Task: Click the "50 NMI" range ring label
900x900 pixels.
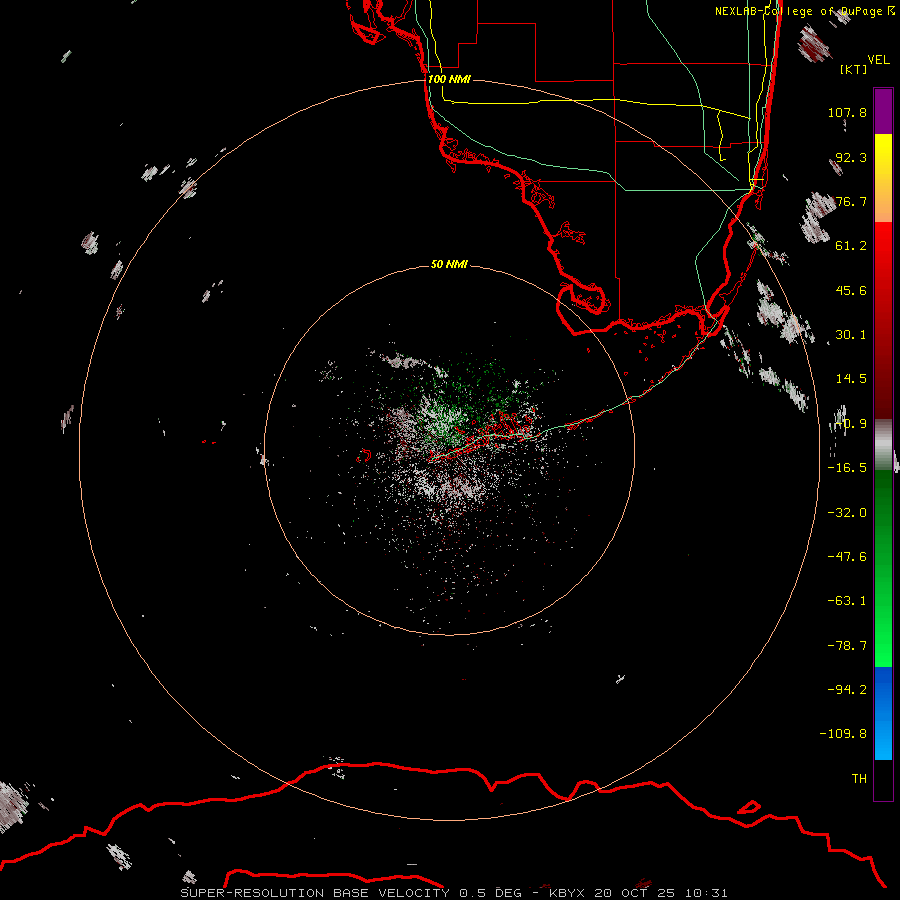Action: pyautogui.click(x=449, y=264)
